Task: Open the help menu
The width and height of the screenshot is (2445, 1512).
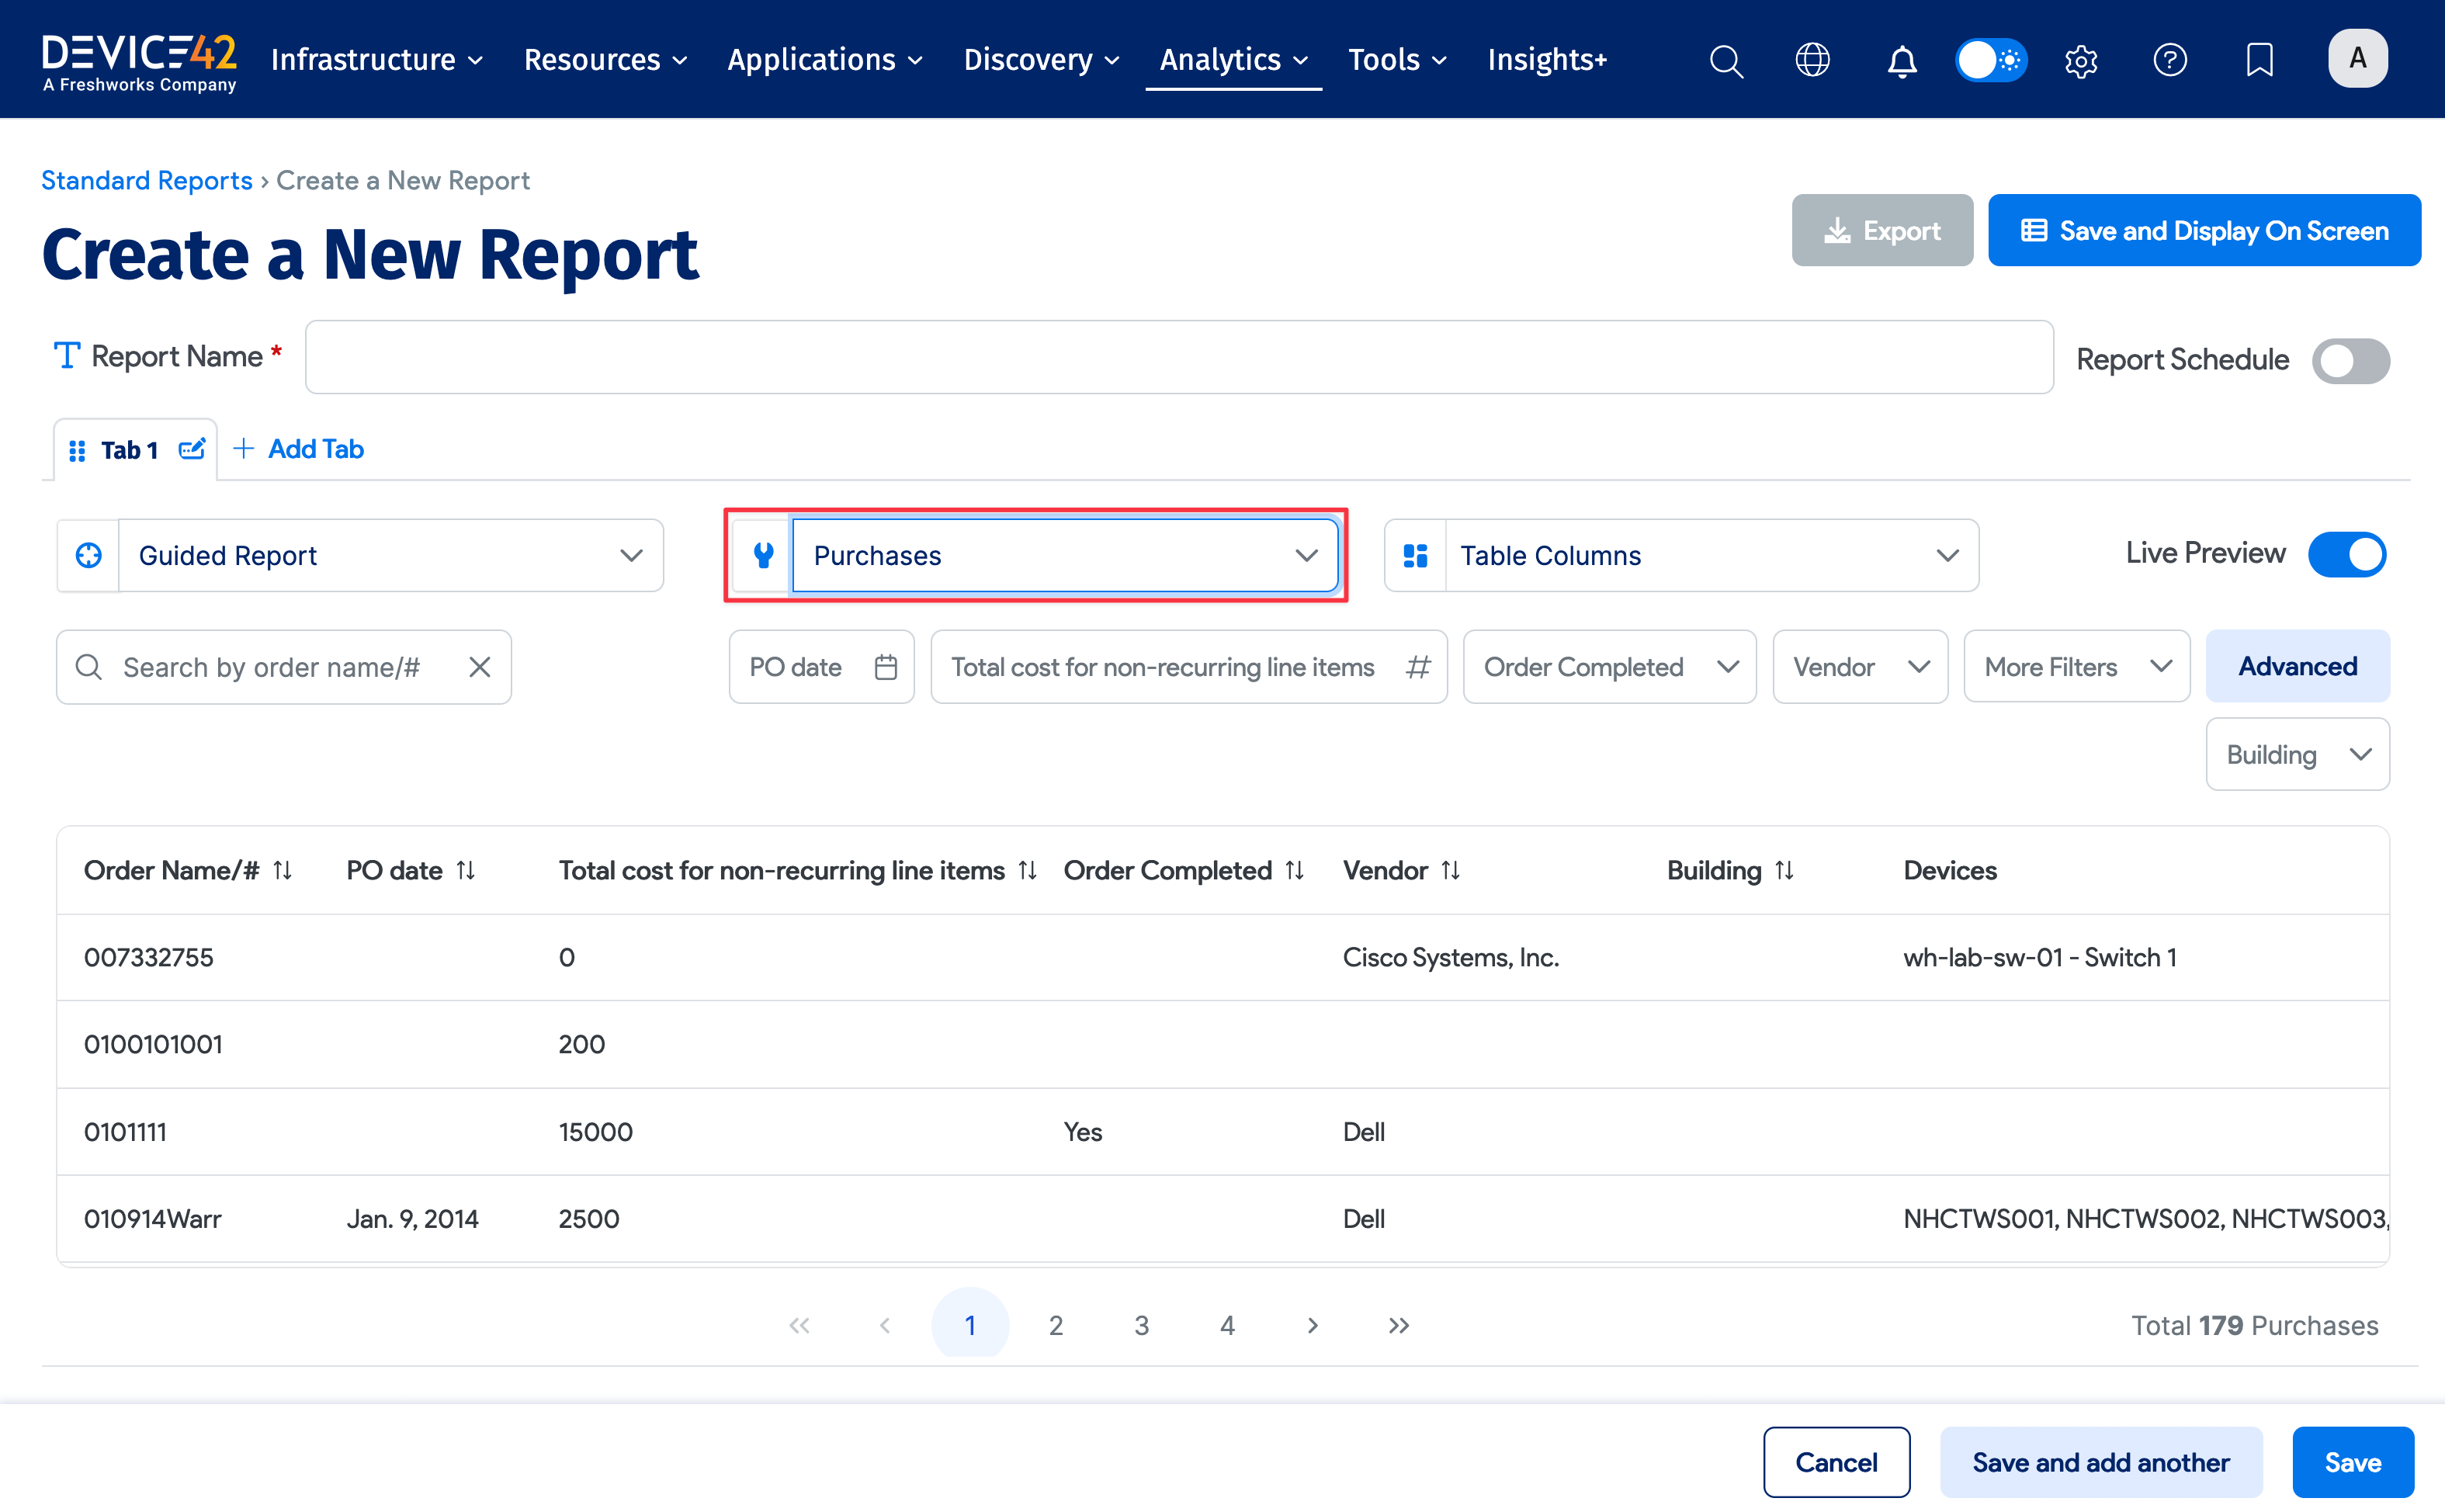Action: [x=2170, y=60]
